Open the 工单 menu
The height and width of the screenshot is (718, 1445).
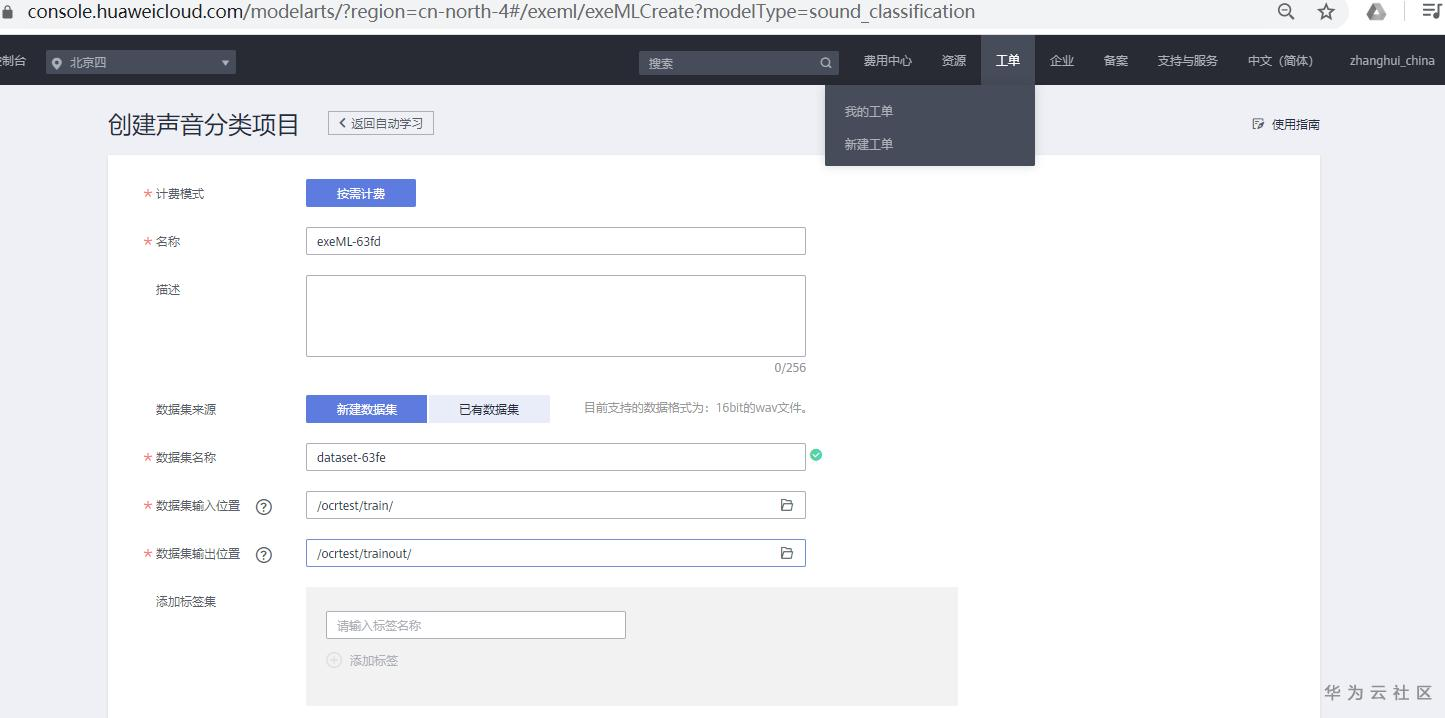coord(1008,60)
